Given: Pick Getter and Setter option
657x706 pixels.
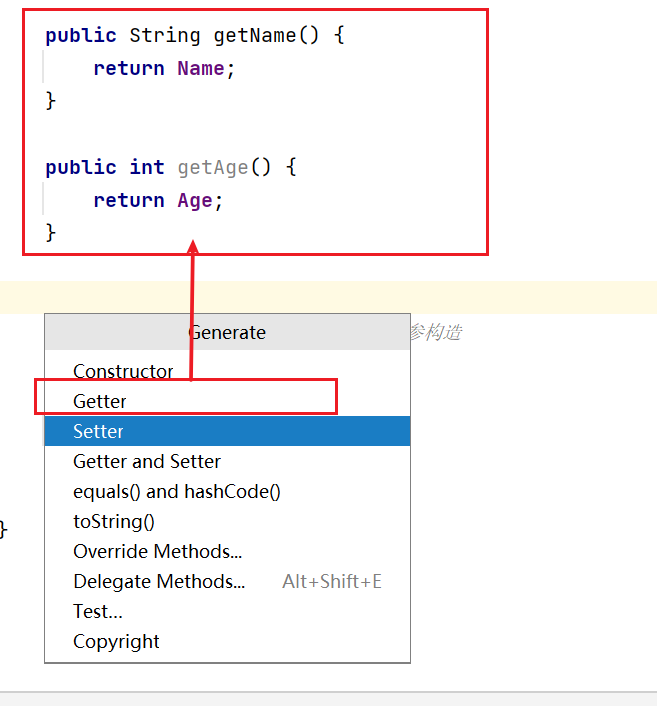Looking at the screenshot, I should [x=227, y=462].
